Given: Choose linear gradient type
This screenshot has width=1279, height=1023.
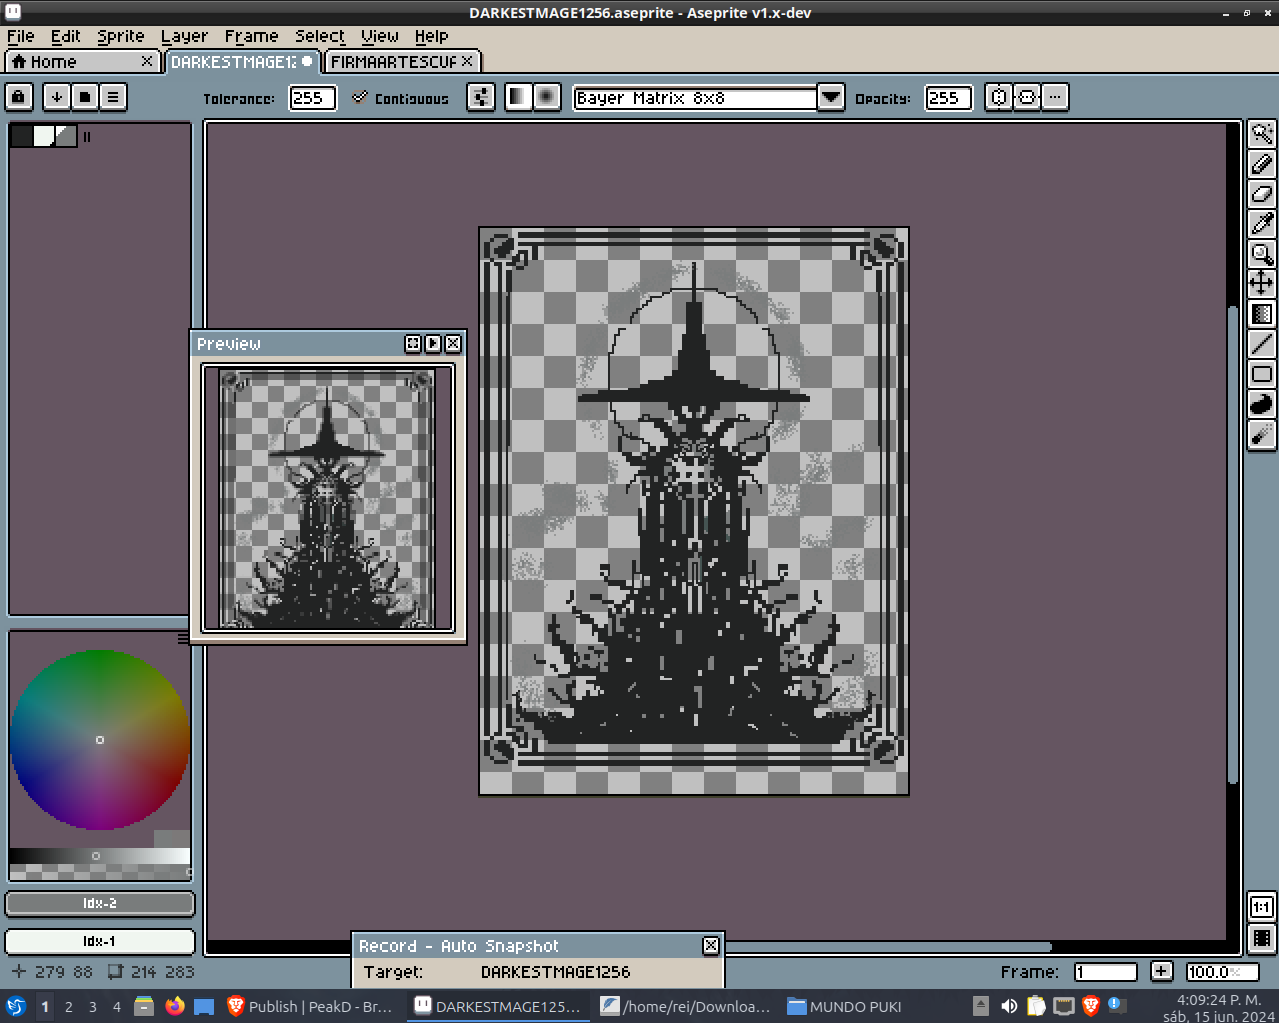Looking at the screenshot, I should point(518,97).
